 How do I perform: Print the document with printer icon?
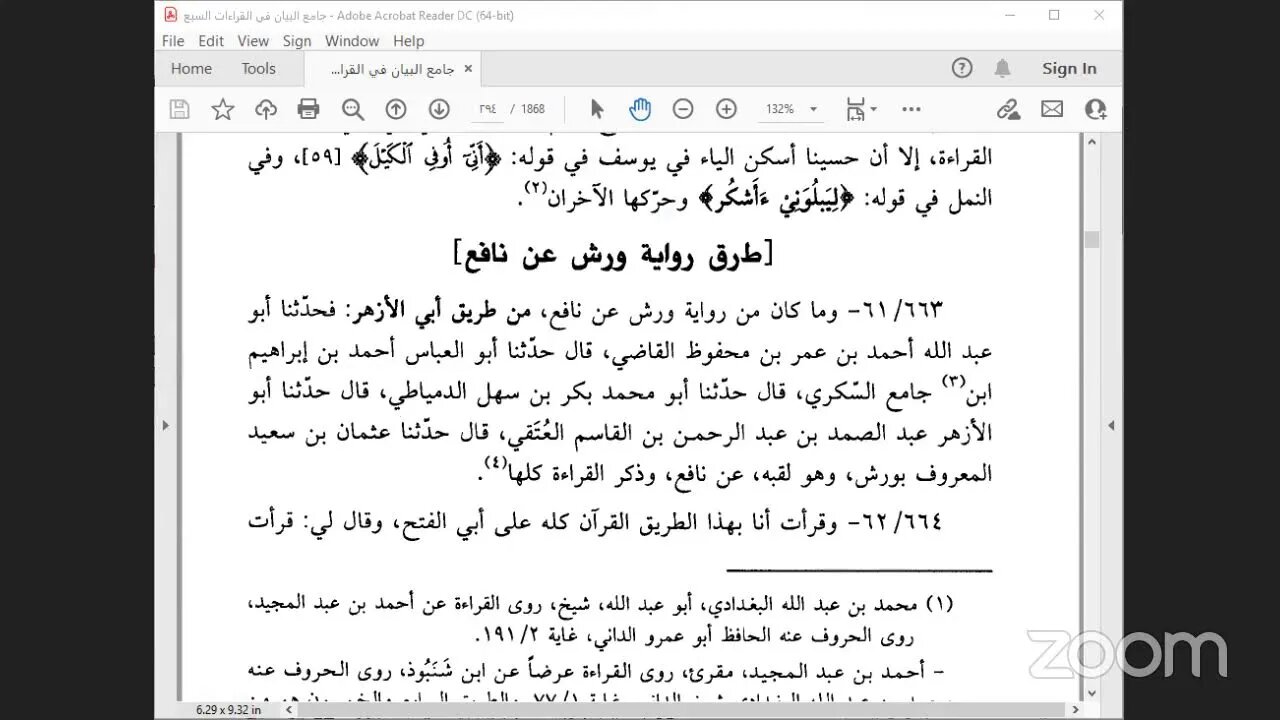click(309, 109)
